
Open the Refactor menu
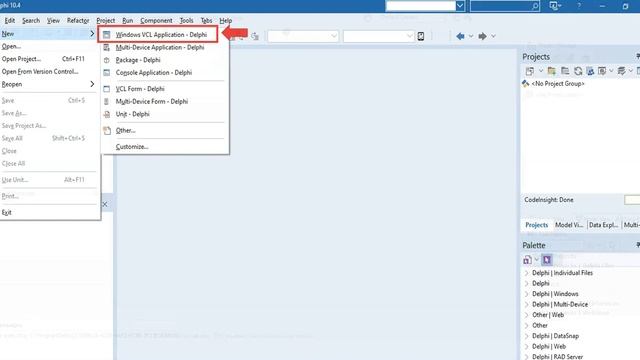[x=78, y=20]
